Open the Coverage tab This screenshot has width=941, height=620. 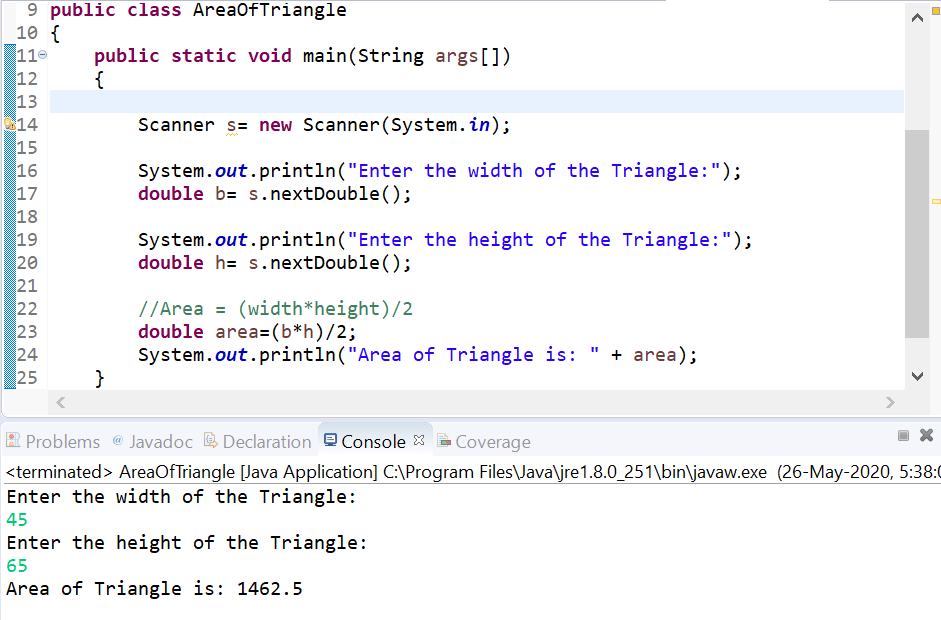tap(492, 441)
